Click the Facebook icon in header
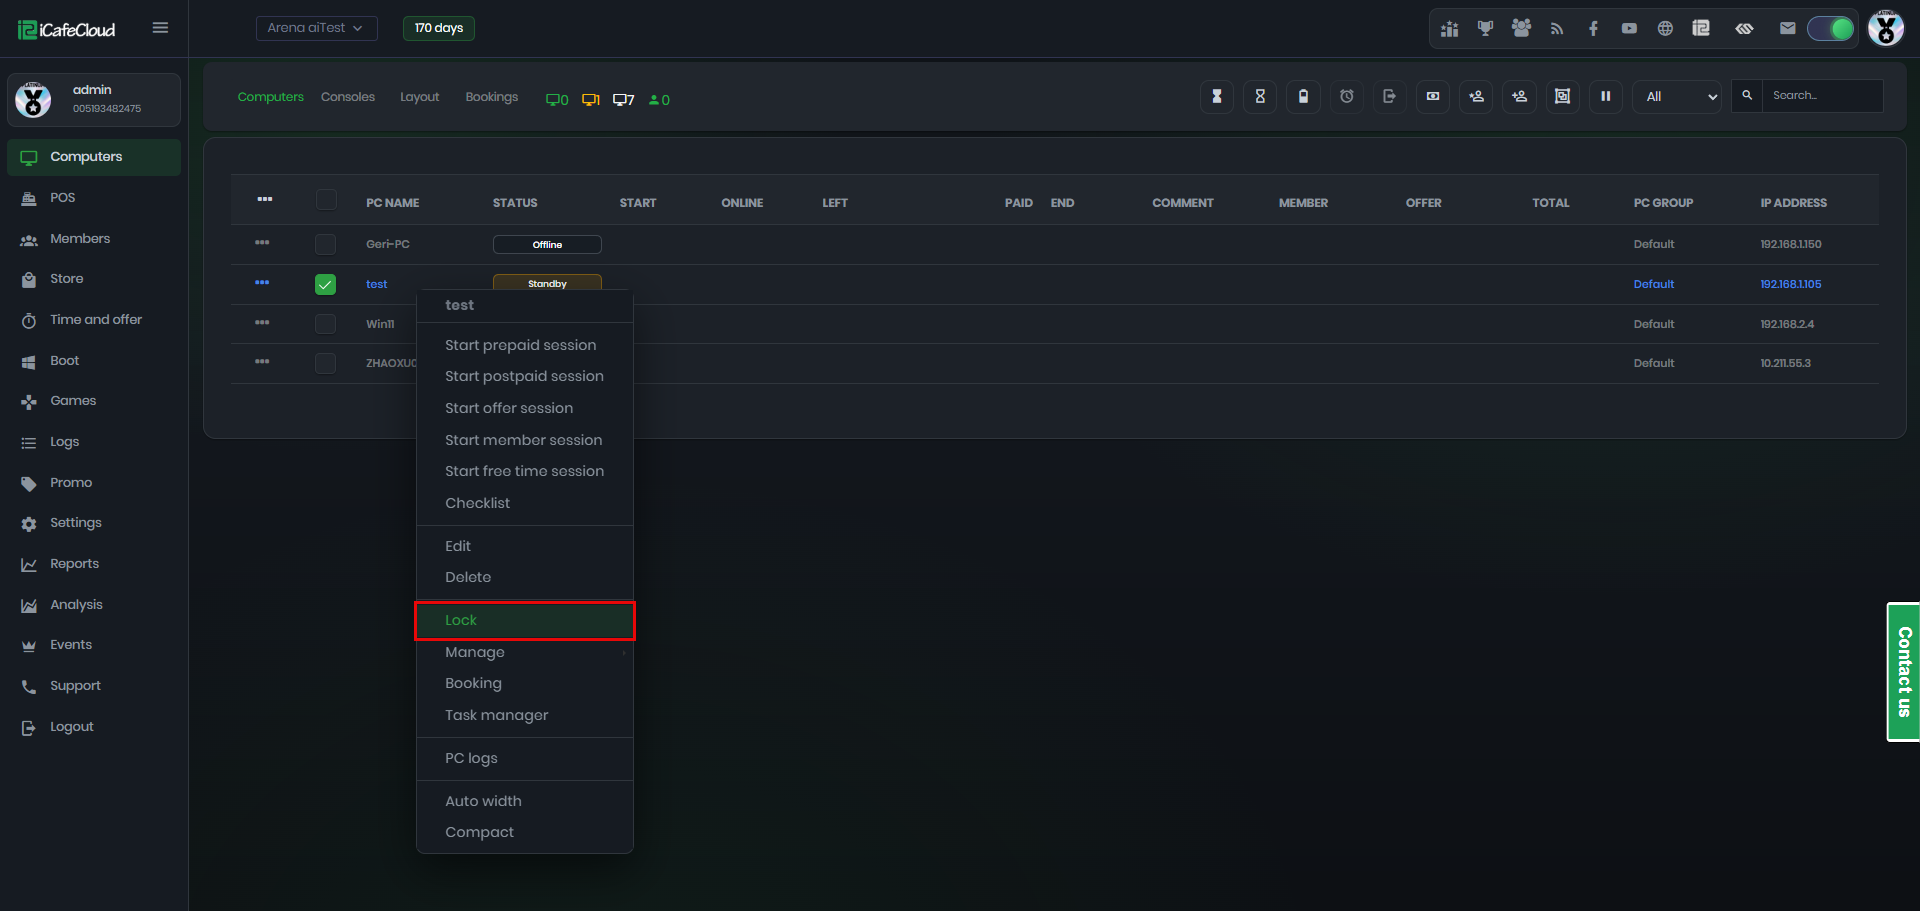The image size is (1920, 911). (x=1593, y=29)
